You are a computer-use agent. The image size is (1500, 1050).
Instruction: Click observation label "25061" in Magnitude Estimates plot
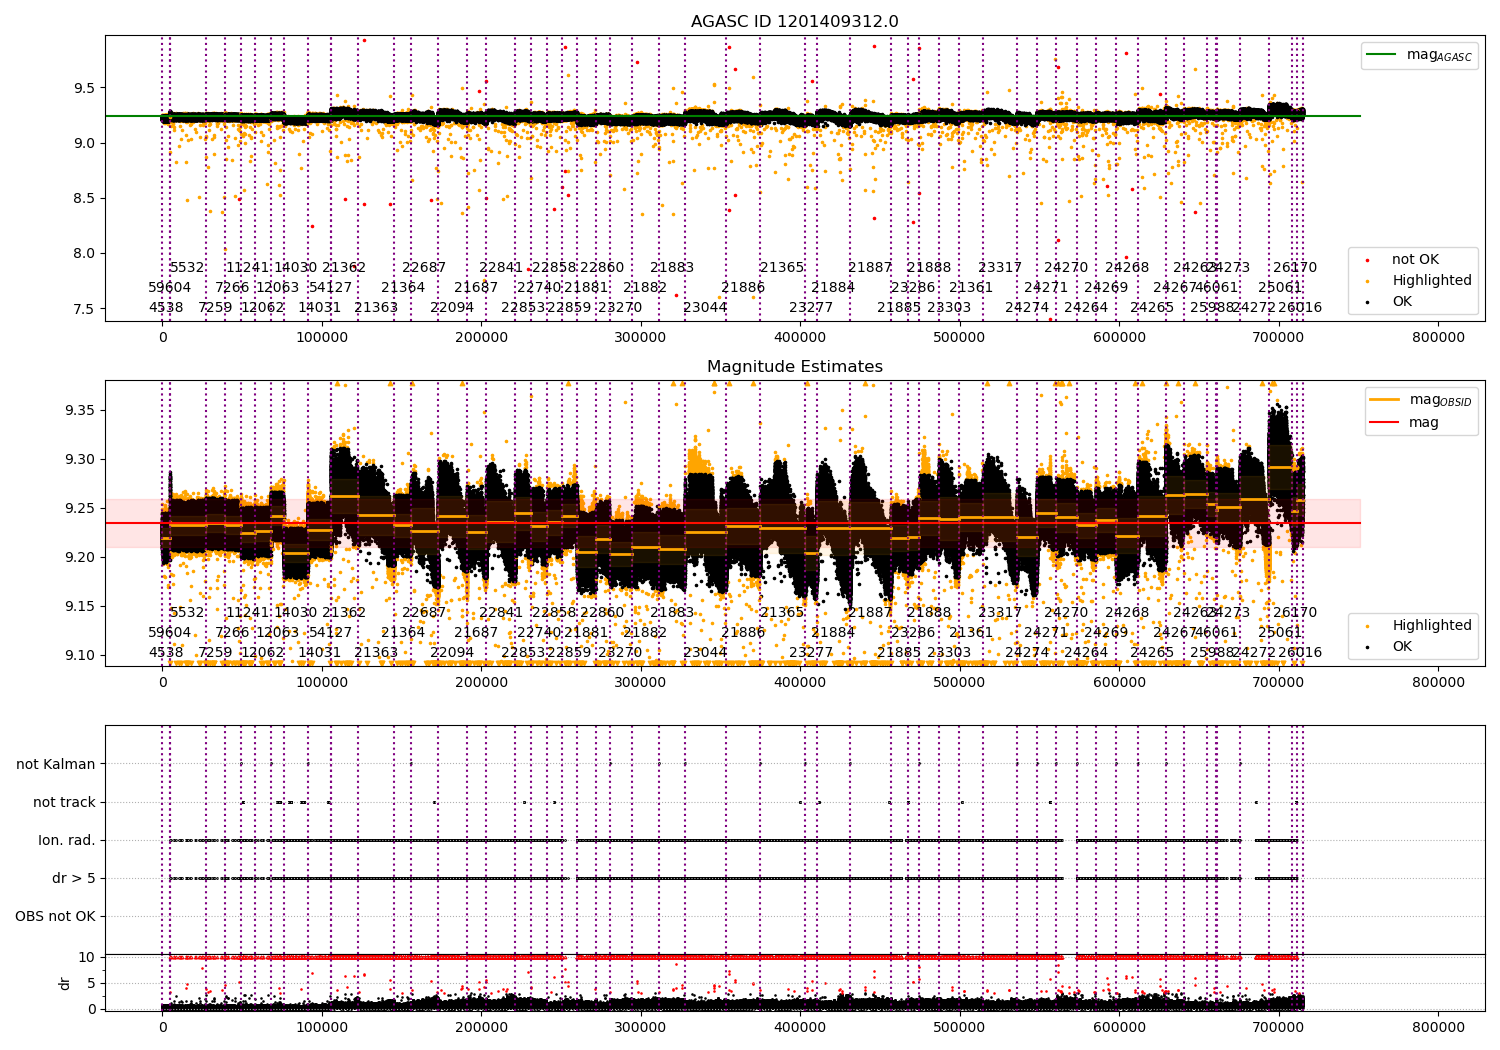1280,633
